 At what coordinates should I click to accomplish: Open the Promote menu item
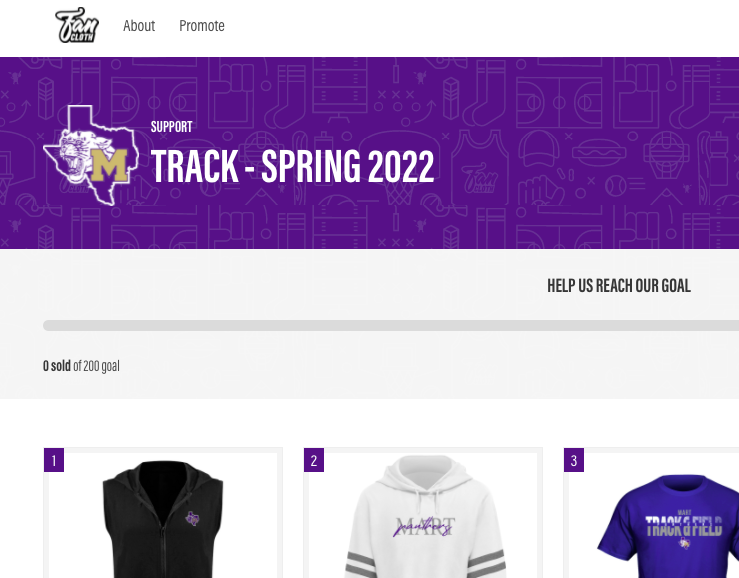pos(202,26)
